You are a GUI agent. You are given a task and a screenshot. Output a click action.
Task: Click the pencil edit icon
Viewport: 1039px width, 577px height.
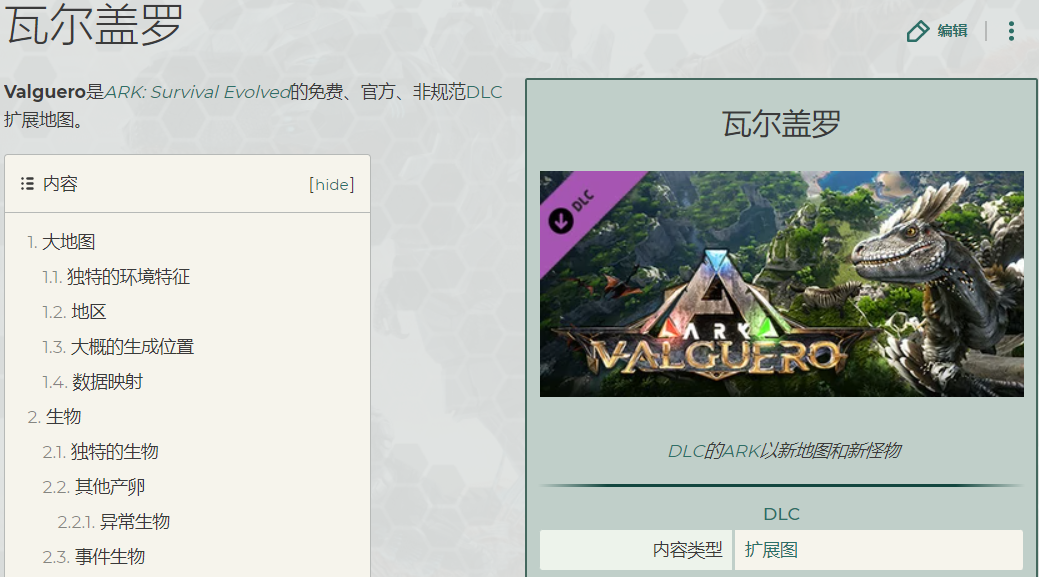point(917,31)
